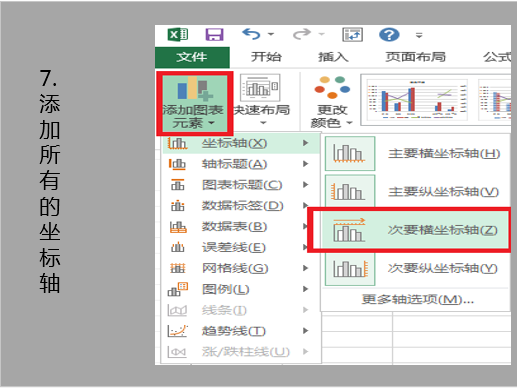Screen dimensions: 517x388
Task: Expand submenu arrow beside 轴标题(A)
Action: (x=305, y=164)
